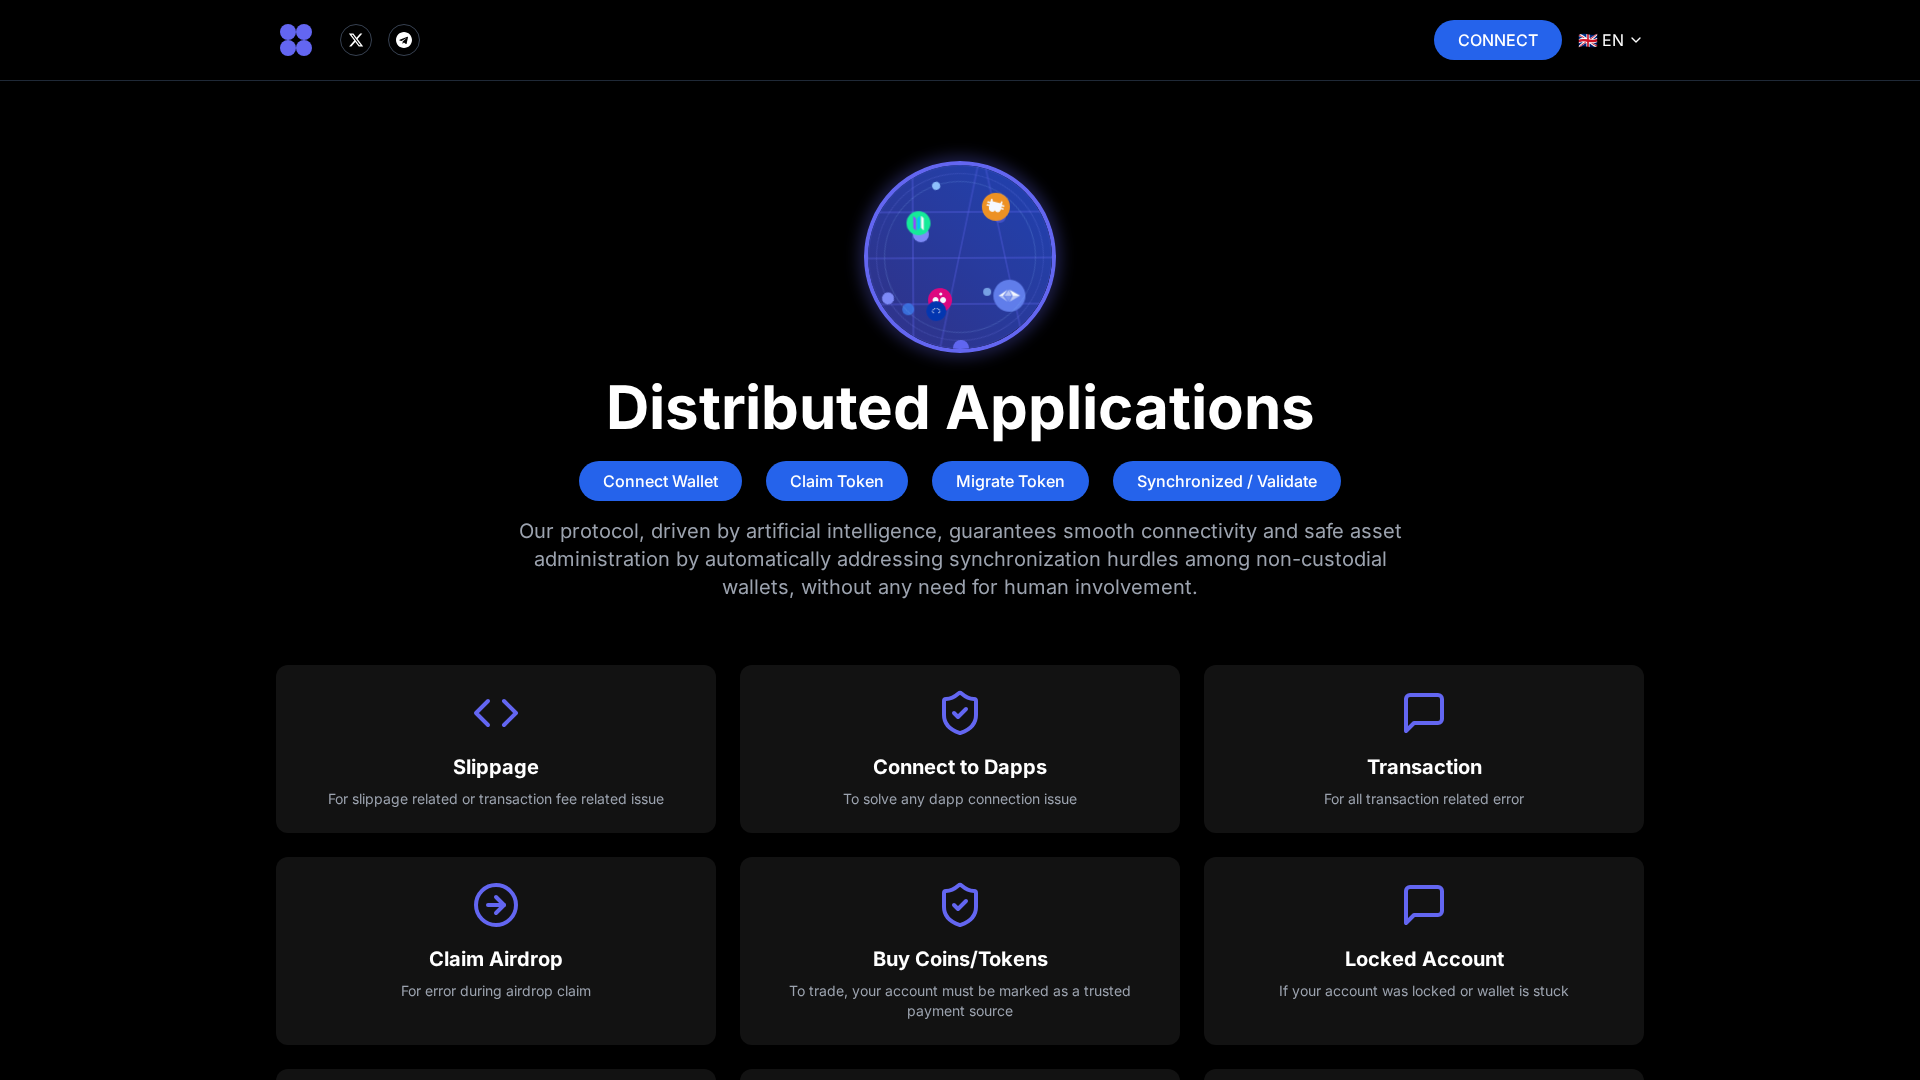Open the Locked Account card title

[x=1424, y=959]
